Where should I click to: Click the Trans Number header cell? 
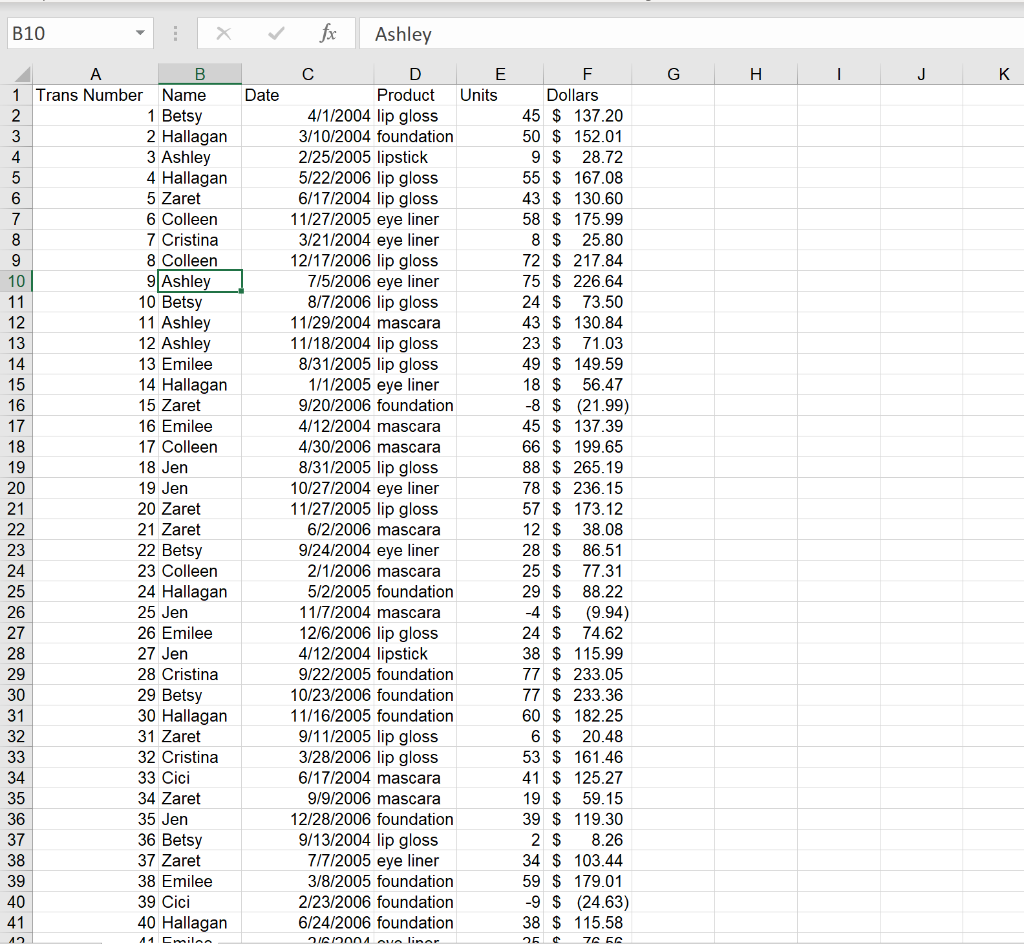coord(95,95)
